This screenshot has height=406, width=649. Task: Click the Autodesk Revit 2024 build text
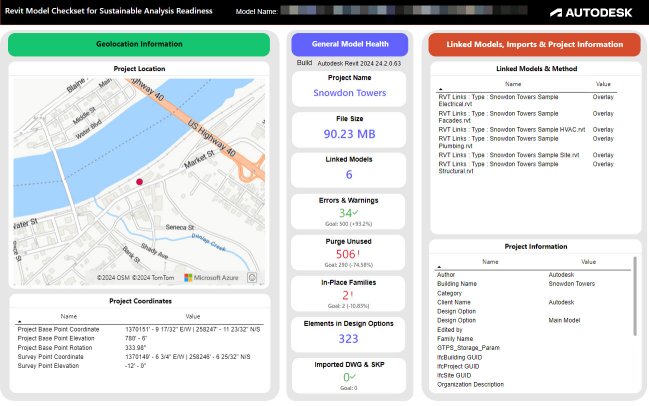click(x=359, y=64)
